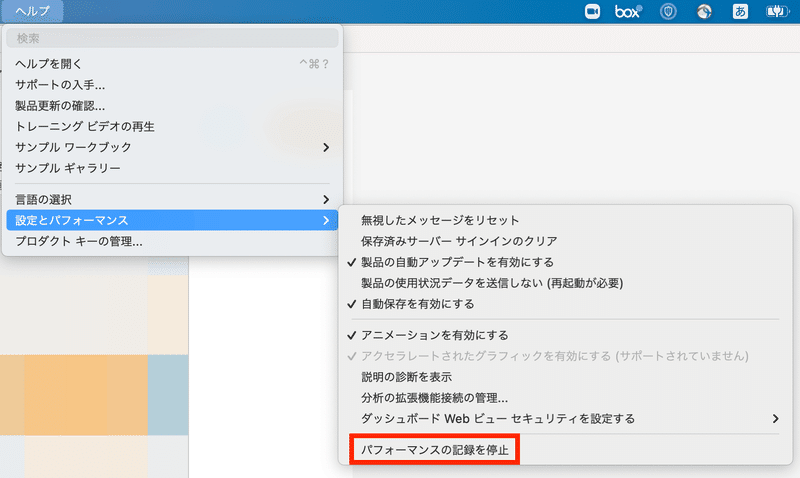
Task: Choose サポートの入手... menu item
Action: point(172,85)
